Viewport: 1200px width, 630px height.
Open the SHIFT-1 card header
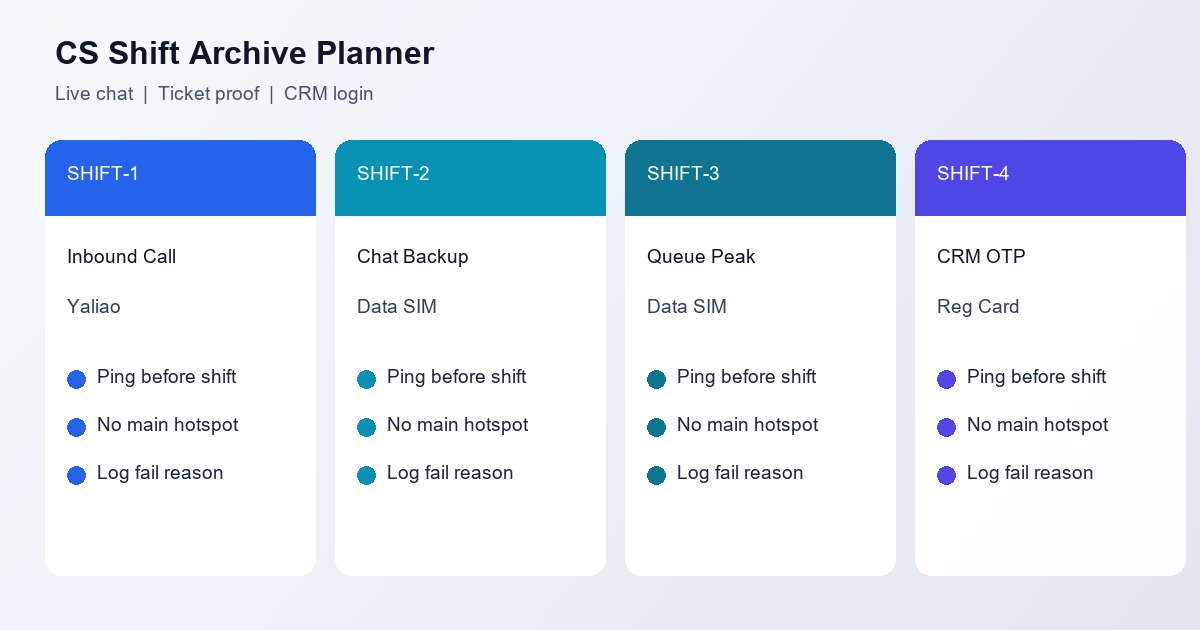tap(180, 178)
